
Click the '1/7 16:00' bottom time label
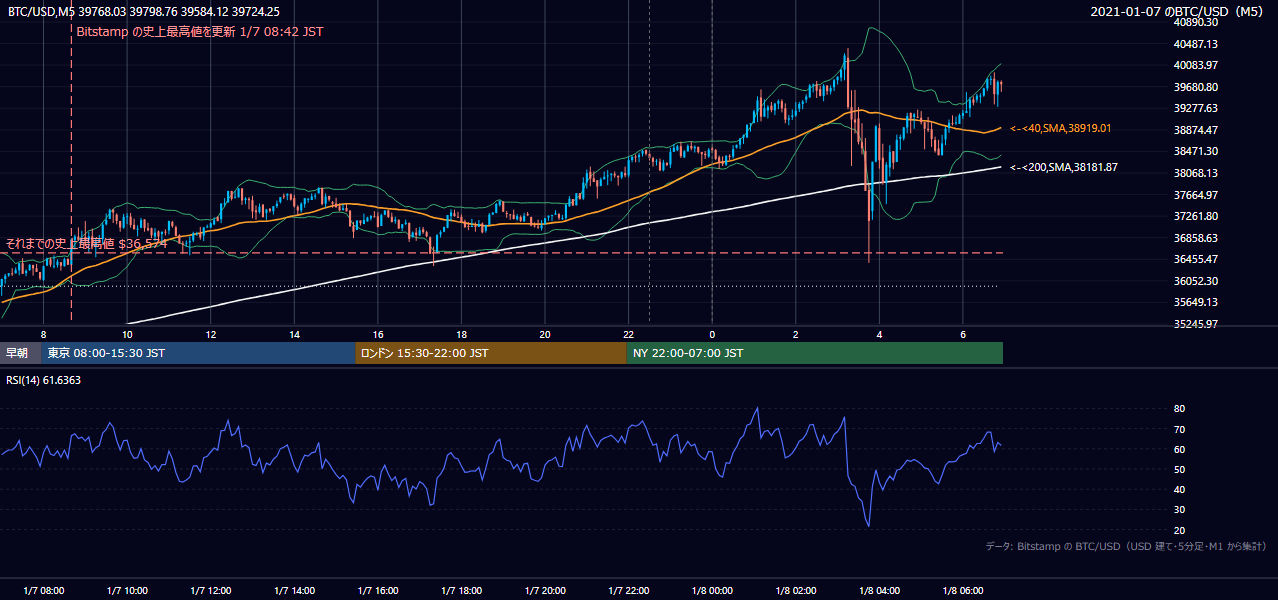[x=378, y=590]
